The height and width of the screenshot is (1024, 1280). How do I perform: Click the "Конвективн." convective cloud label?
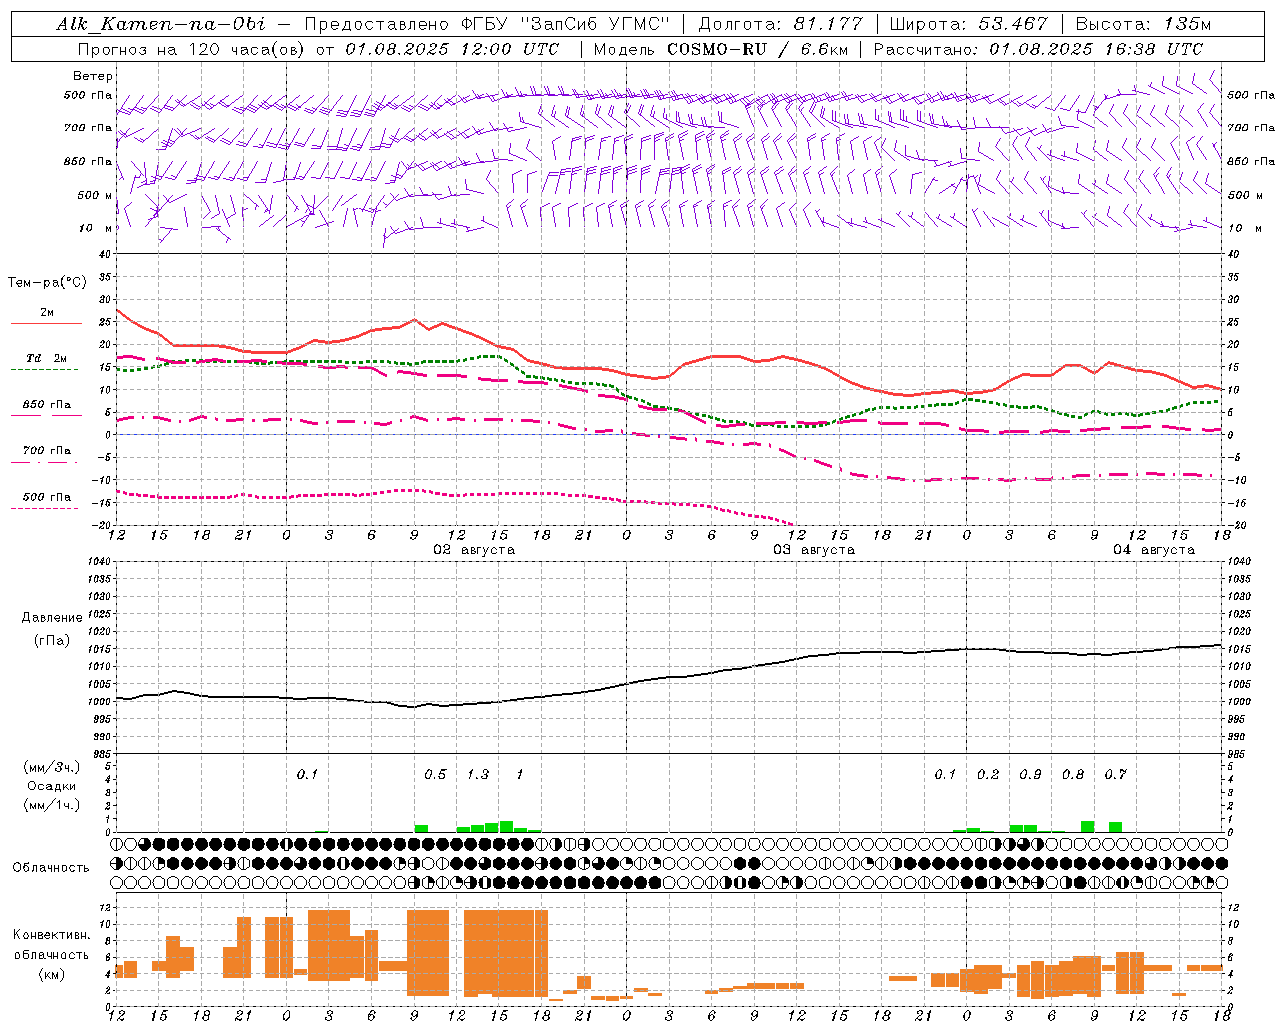(x=51, y=935)
